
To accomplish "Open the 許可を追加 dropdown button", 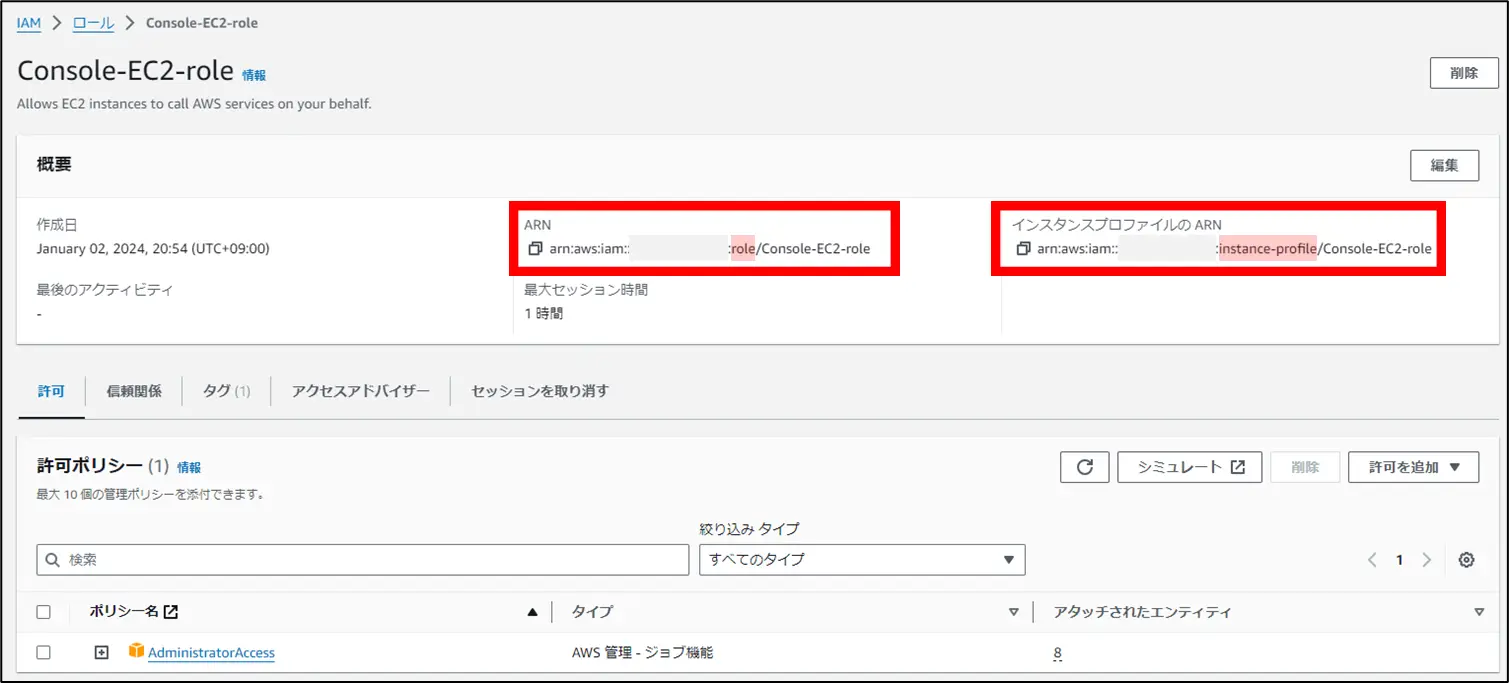I will pyautogui.click(x=1413, y=467).
